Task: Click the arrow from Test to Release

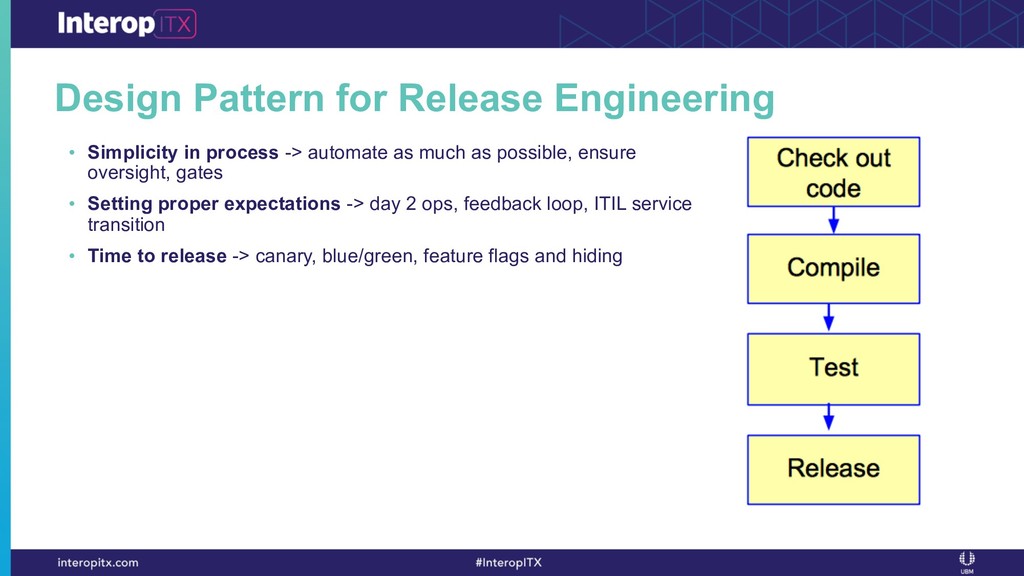Action: point(829,418)
